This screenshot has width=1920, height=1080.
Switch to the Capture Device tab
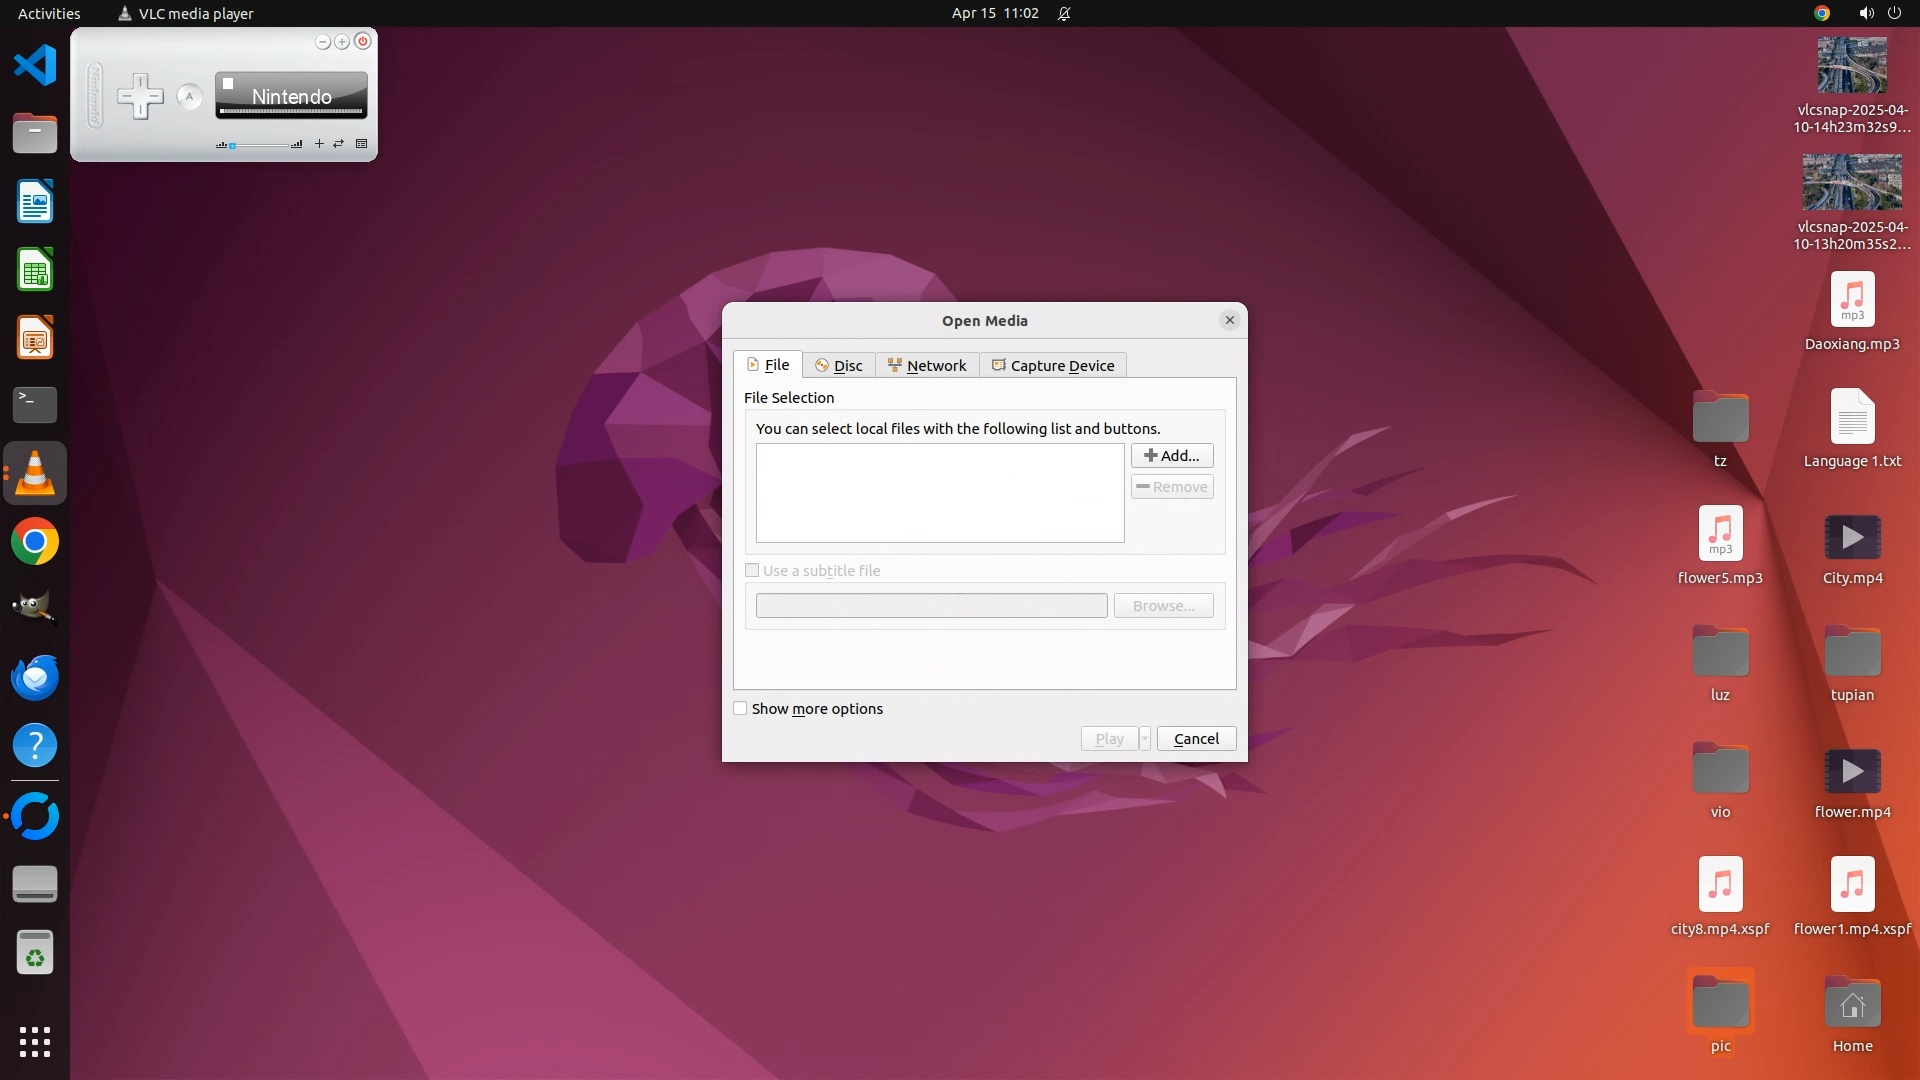[1053, 365]
